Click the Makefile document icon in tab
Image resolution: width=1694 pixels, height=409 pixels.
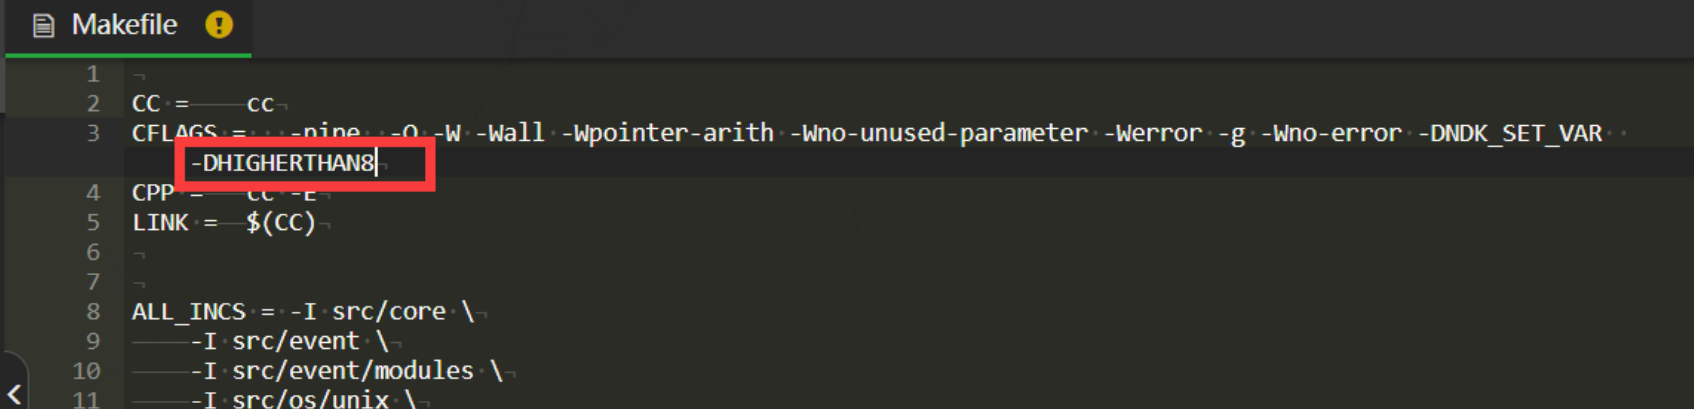[x=43, y=25]
